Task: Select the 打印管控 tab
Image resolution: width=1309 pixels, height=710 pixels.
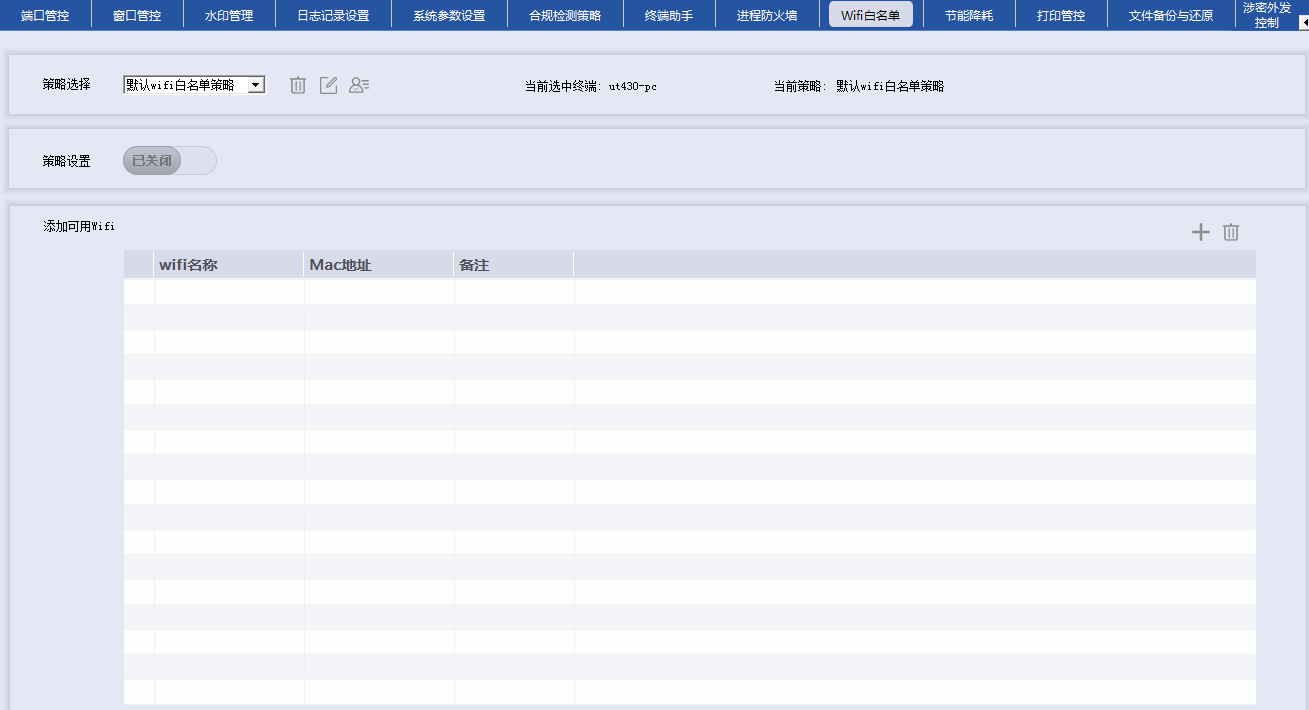Action: (x=1061, y=15)
